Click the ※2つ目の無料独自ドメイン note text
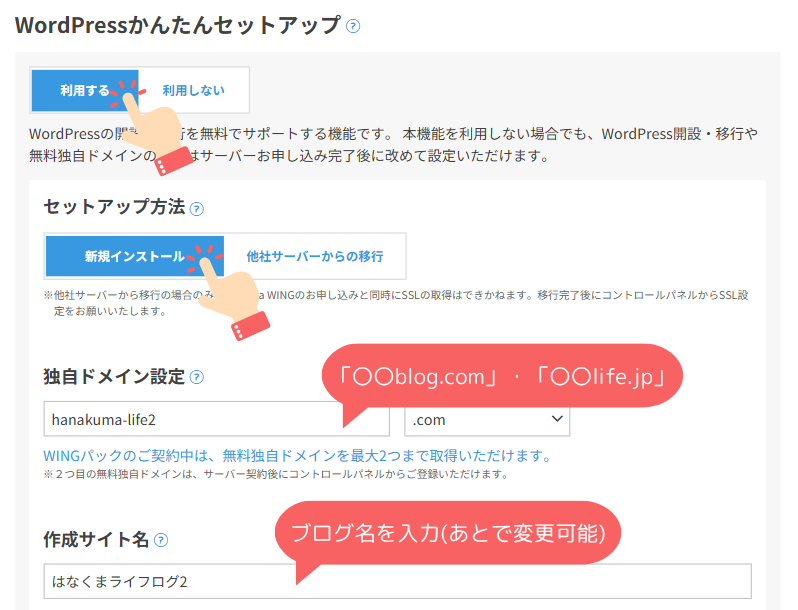 tap(276, 474)
